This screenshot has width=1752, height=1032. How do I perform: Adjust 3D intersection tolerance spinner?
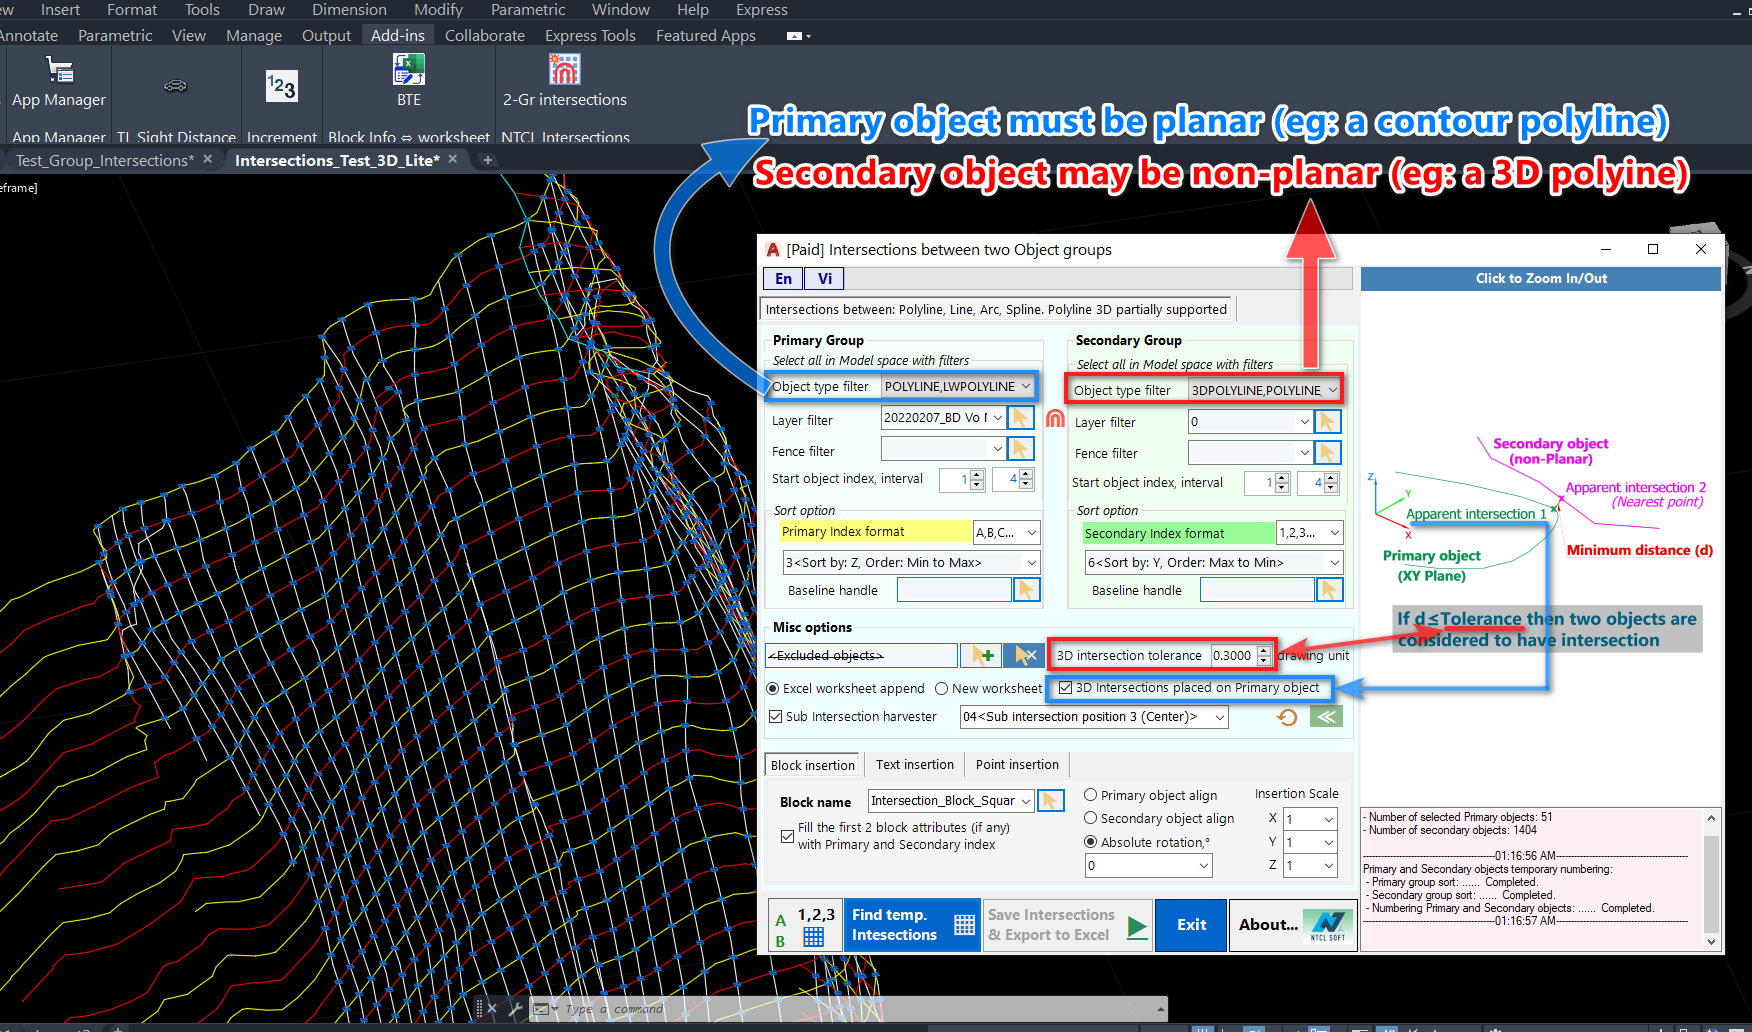click(x=1264, y=656)
